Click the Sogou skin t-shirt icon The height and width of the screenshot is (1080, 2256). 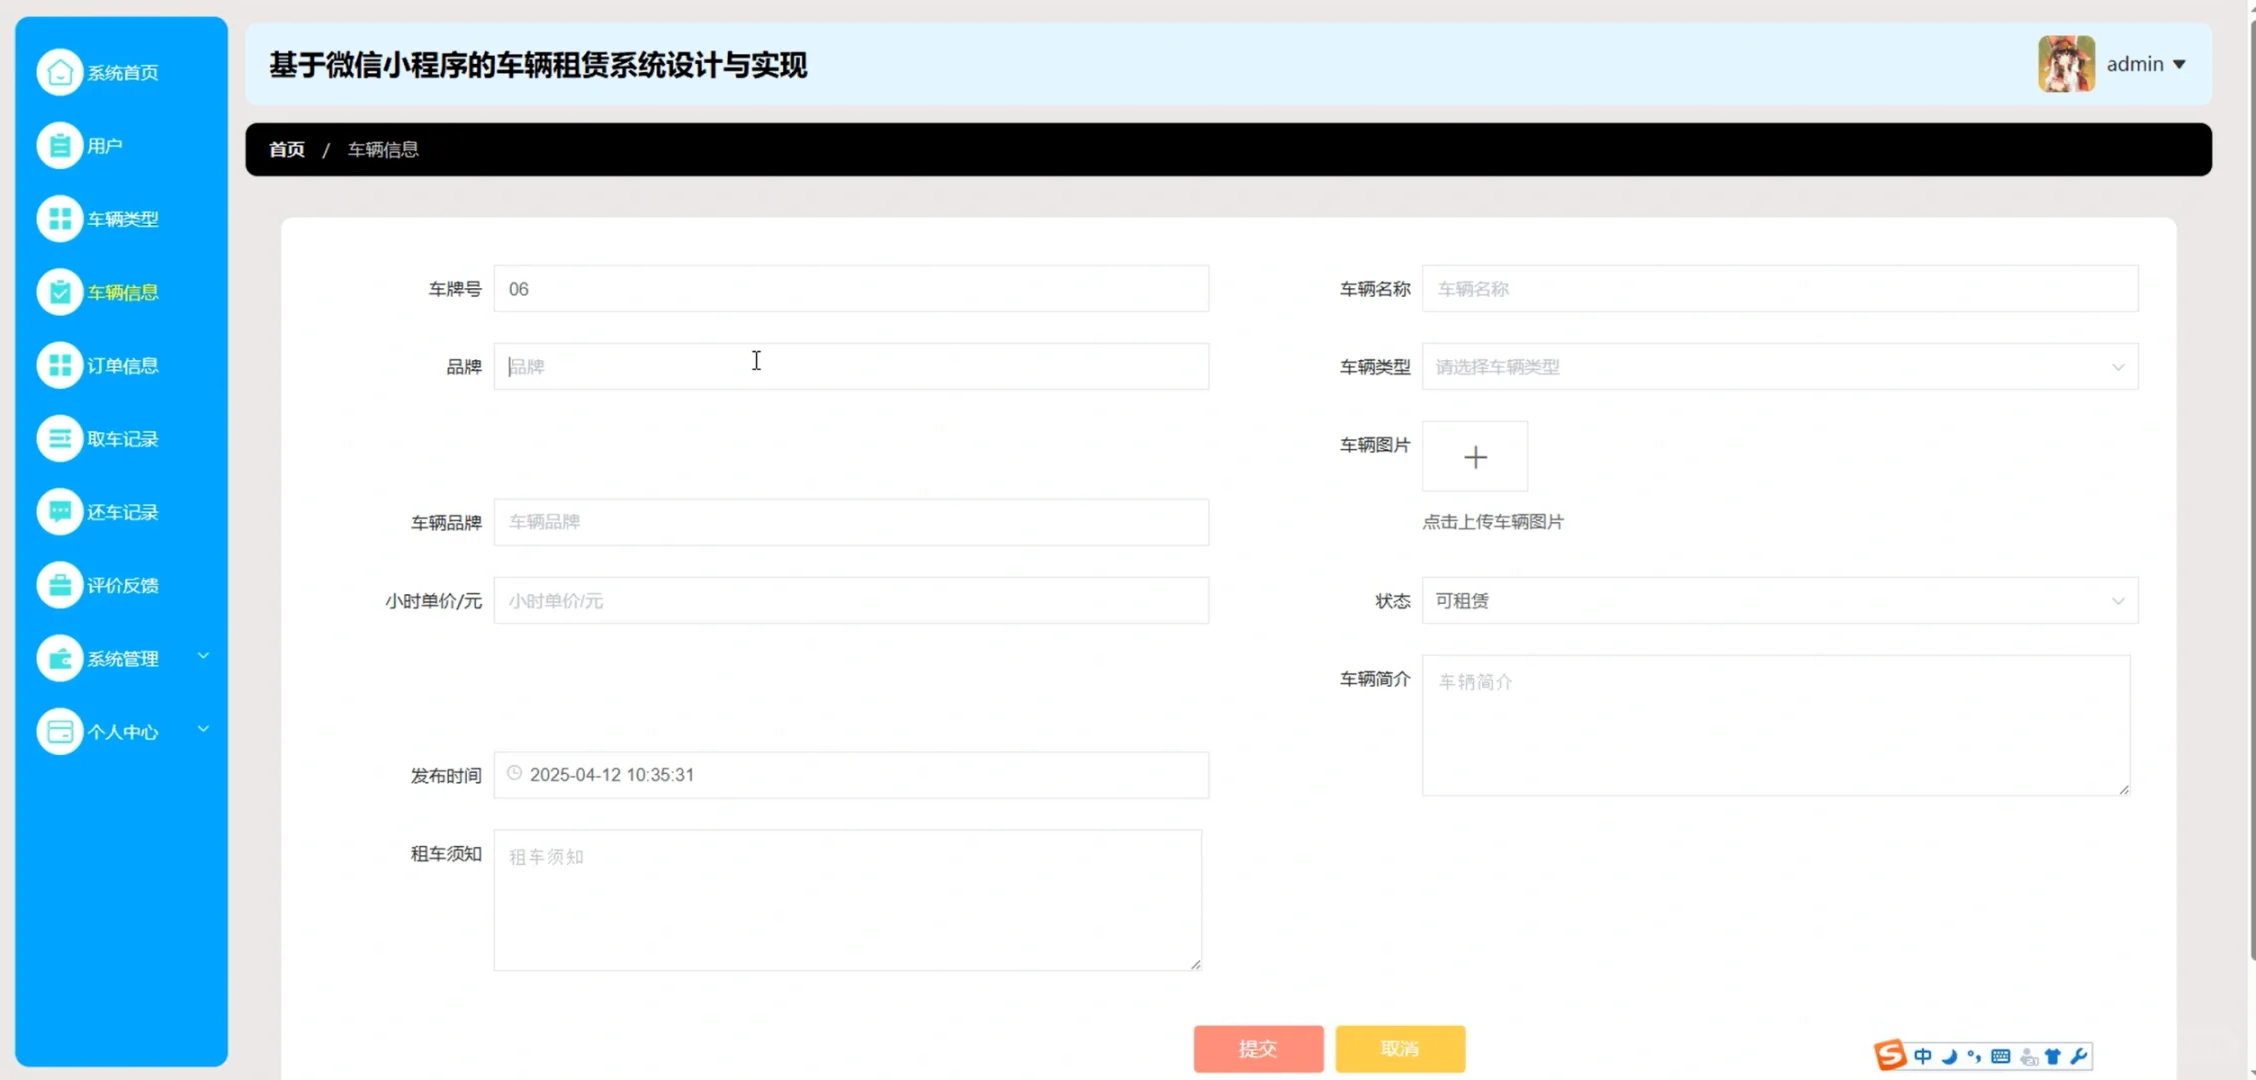[x=2053, y=1056]
